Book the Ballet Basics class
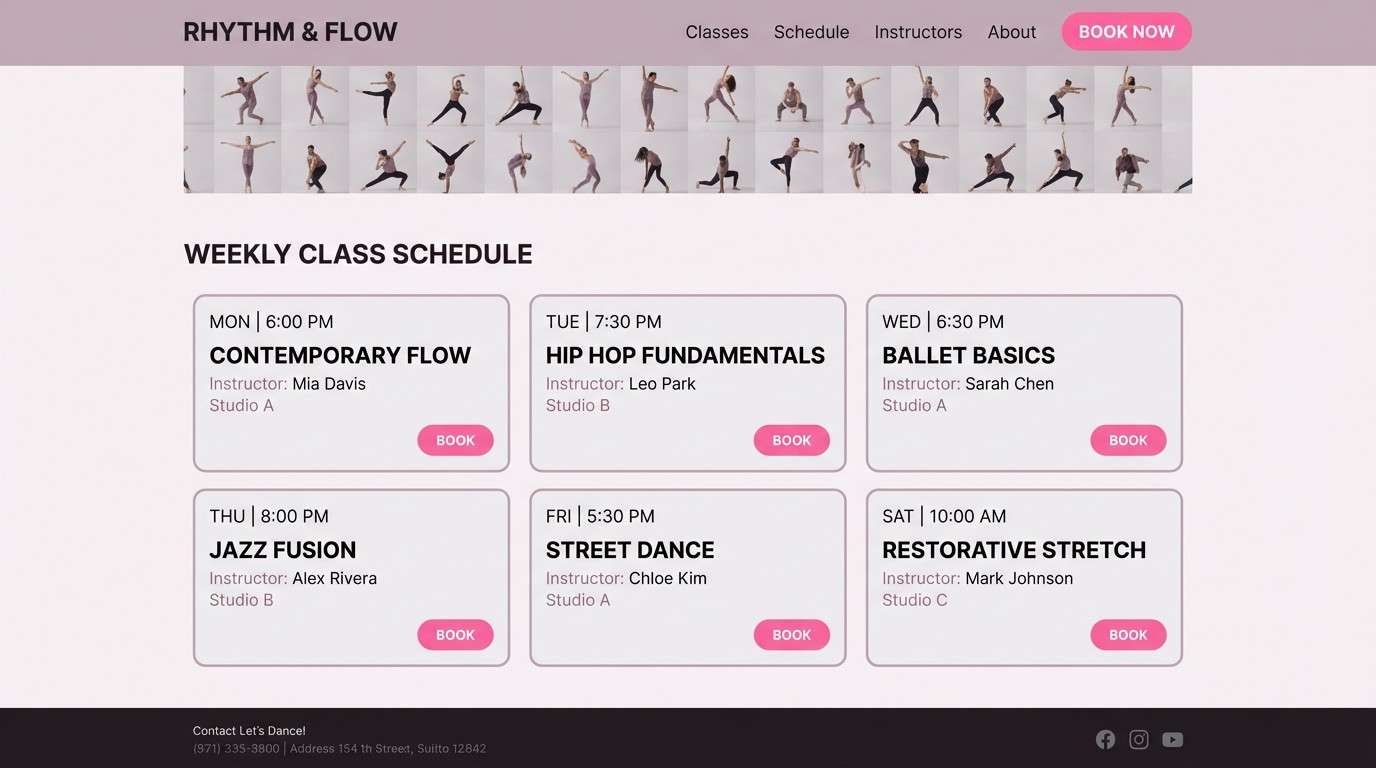This screenshot has height=768, width=1376. [1128, 440]
